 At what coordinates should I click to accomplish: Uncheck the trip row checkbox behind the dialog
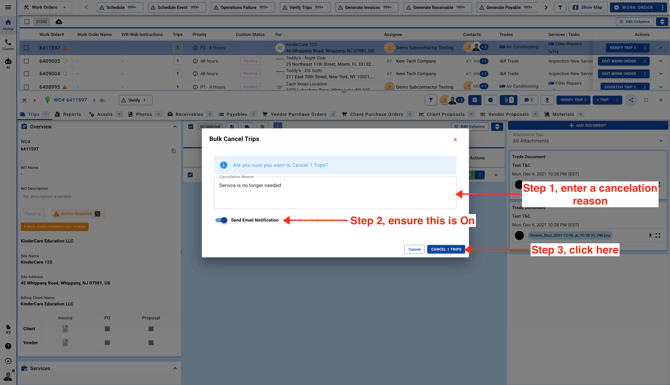[x=190, y=175]
